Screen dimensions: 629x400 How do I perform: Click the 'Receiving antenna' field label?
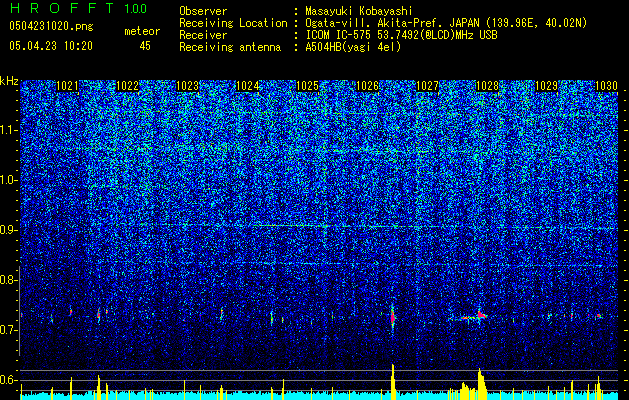pyautogui.click(x=230, y=47)
